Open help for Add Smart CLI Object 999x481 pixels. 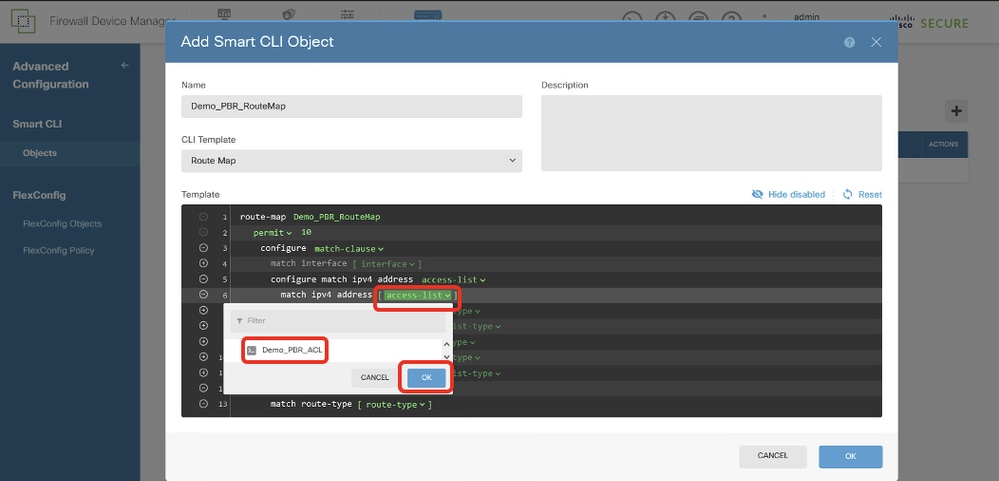849,42
